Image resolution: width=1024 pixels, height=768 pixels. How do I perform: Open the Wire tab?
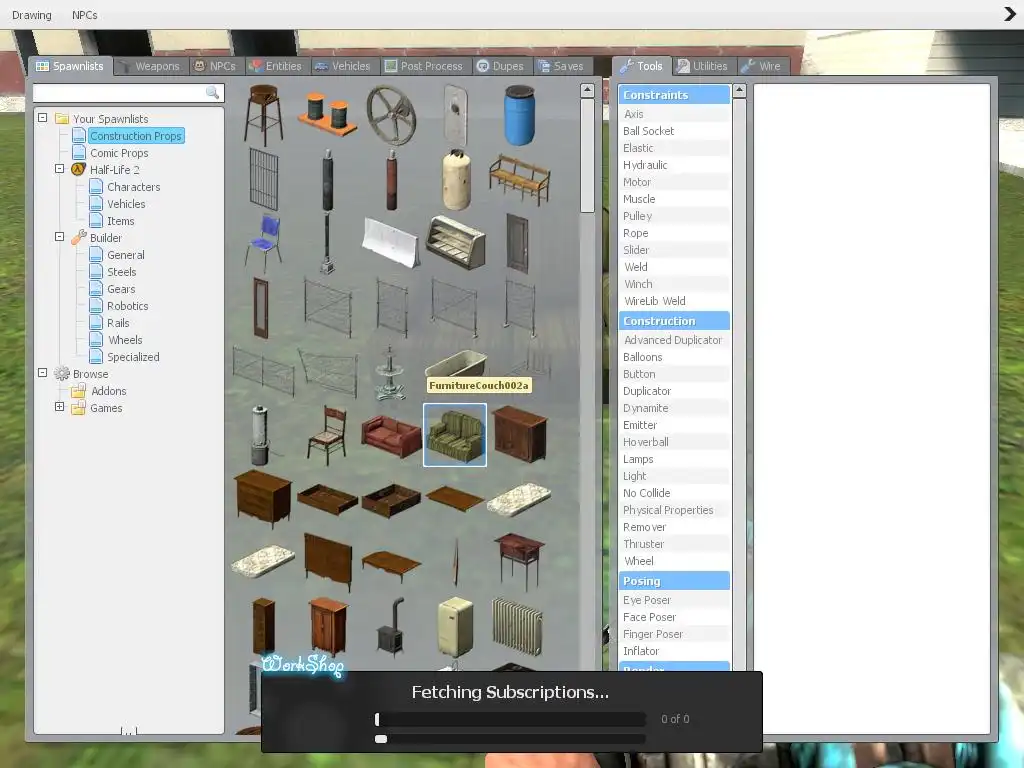[761, 66]
